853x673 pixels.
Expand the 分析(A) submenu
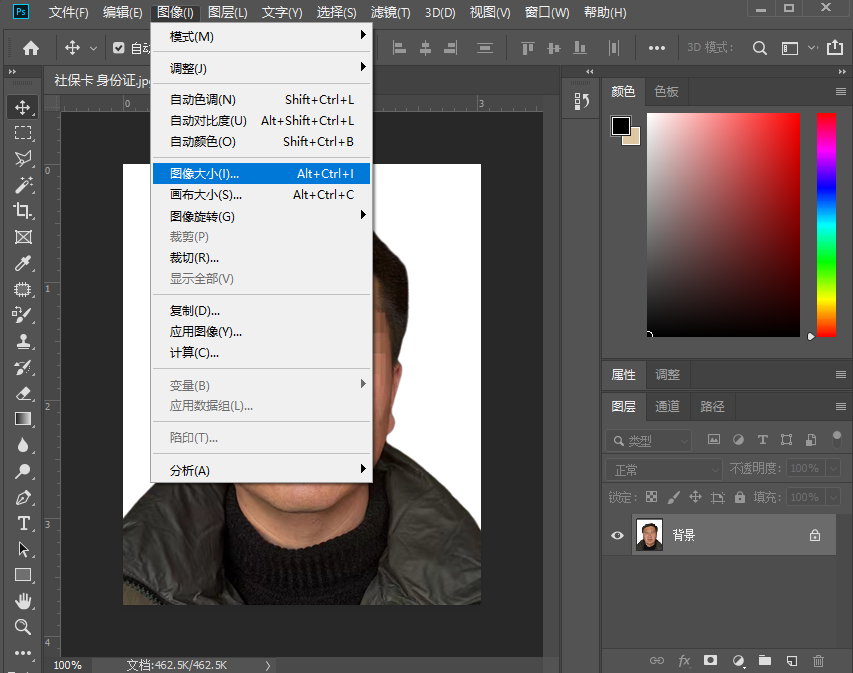point(262,471)
